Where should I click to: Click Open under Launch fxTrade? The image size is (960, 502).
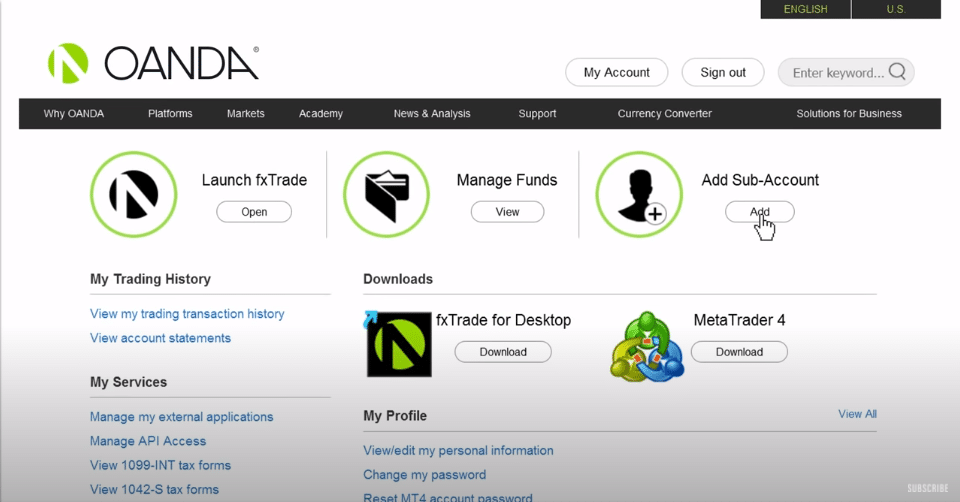pos(254,212)
